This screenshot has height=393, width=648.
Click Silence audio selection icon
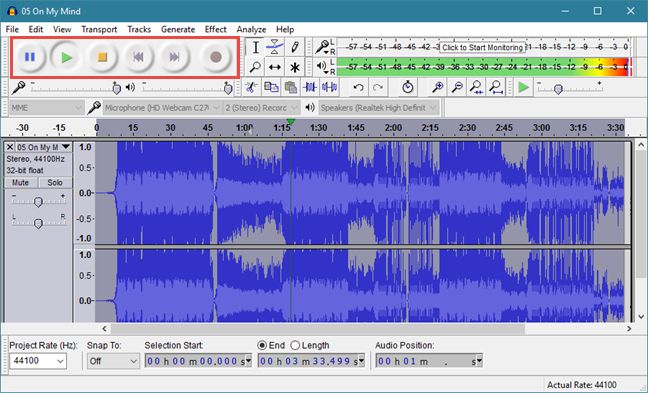pos(329,87)
